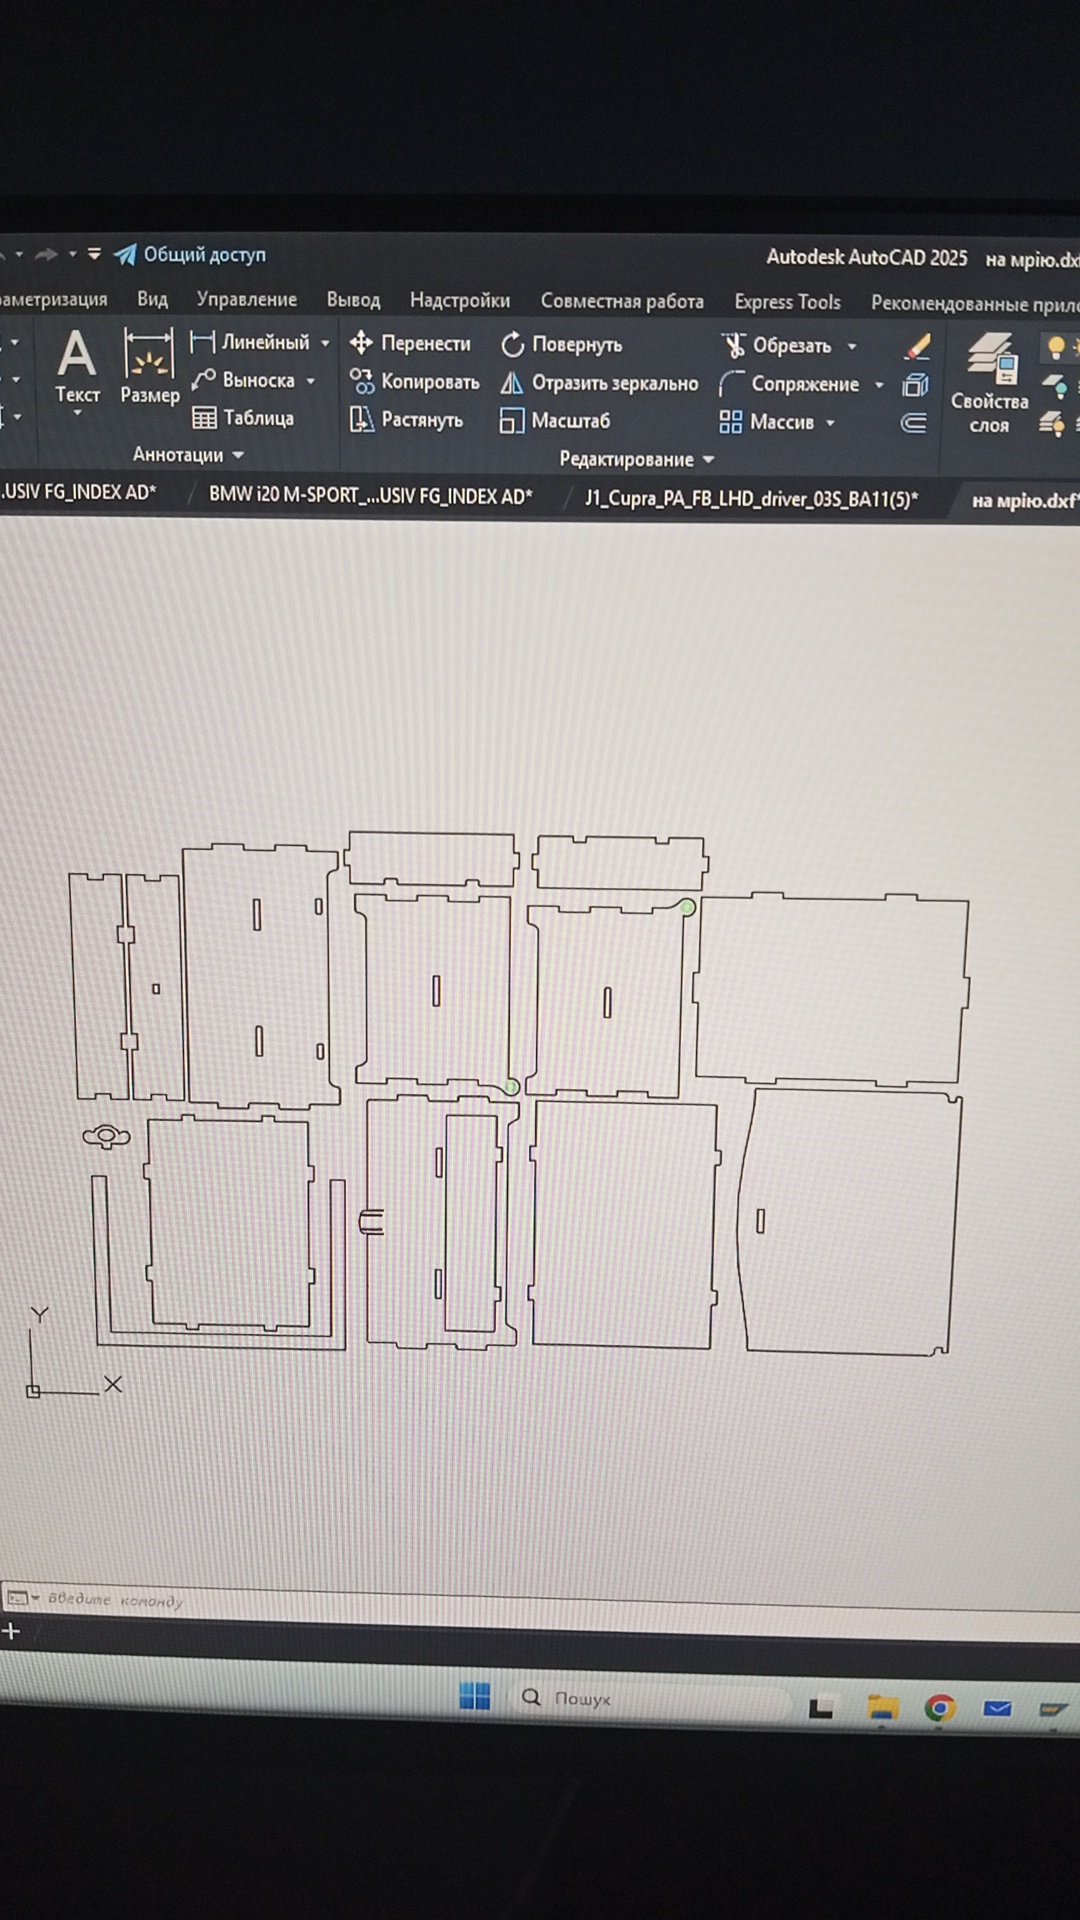Image resolution: width=1080 pixels, height=1920 pixels.
Task: Add a new layout with plus icon
Action: pos(11,1631)
